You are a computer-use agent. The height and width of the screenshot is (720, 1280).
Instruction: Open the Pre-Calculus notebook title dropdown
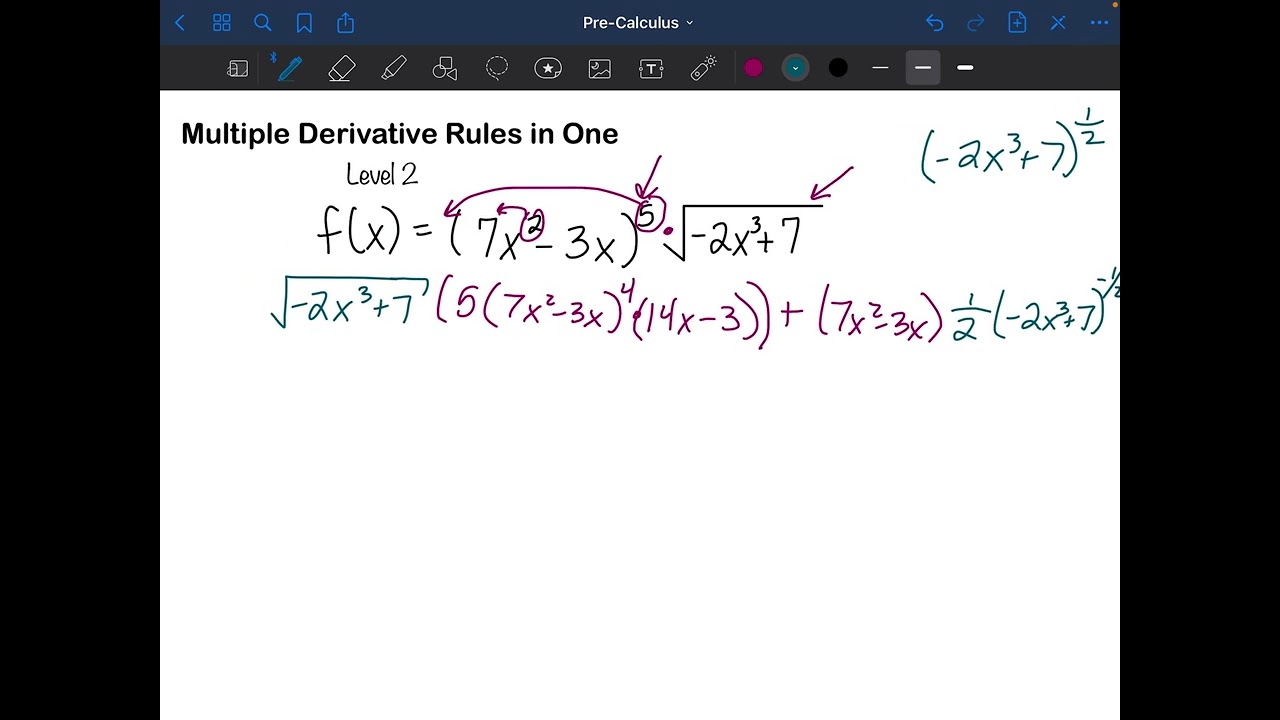point(638,23)
